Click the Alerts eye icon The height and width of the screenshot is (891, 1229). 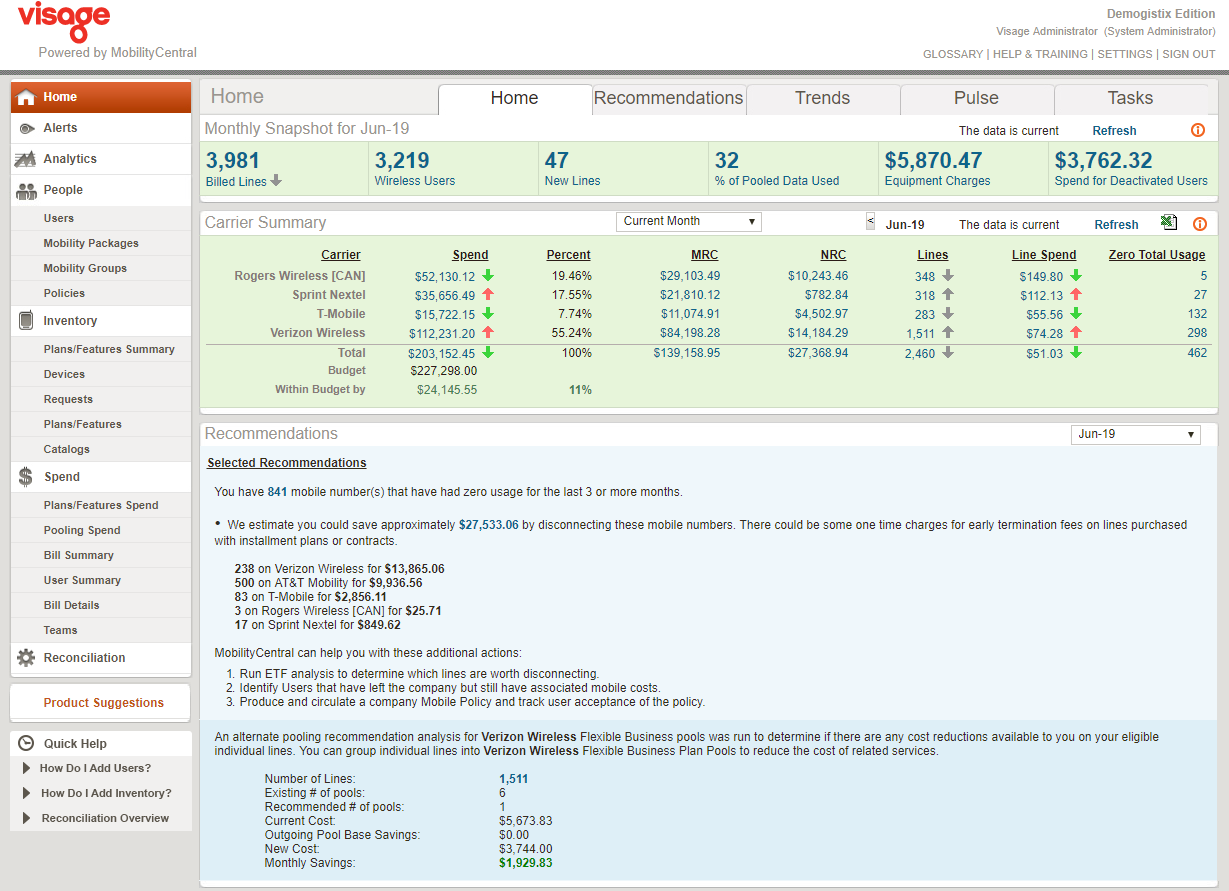(26, 128)
